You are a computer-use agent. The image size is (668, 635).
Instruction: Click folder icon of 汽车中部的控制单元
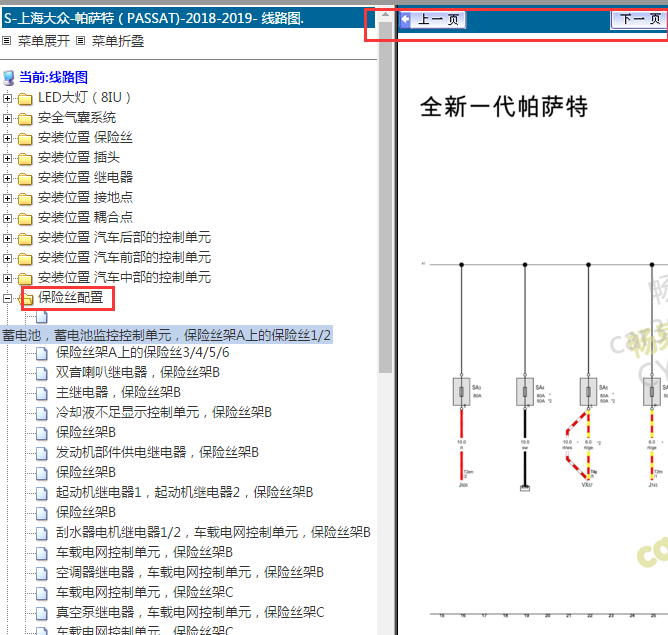tap(25, 279)
